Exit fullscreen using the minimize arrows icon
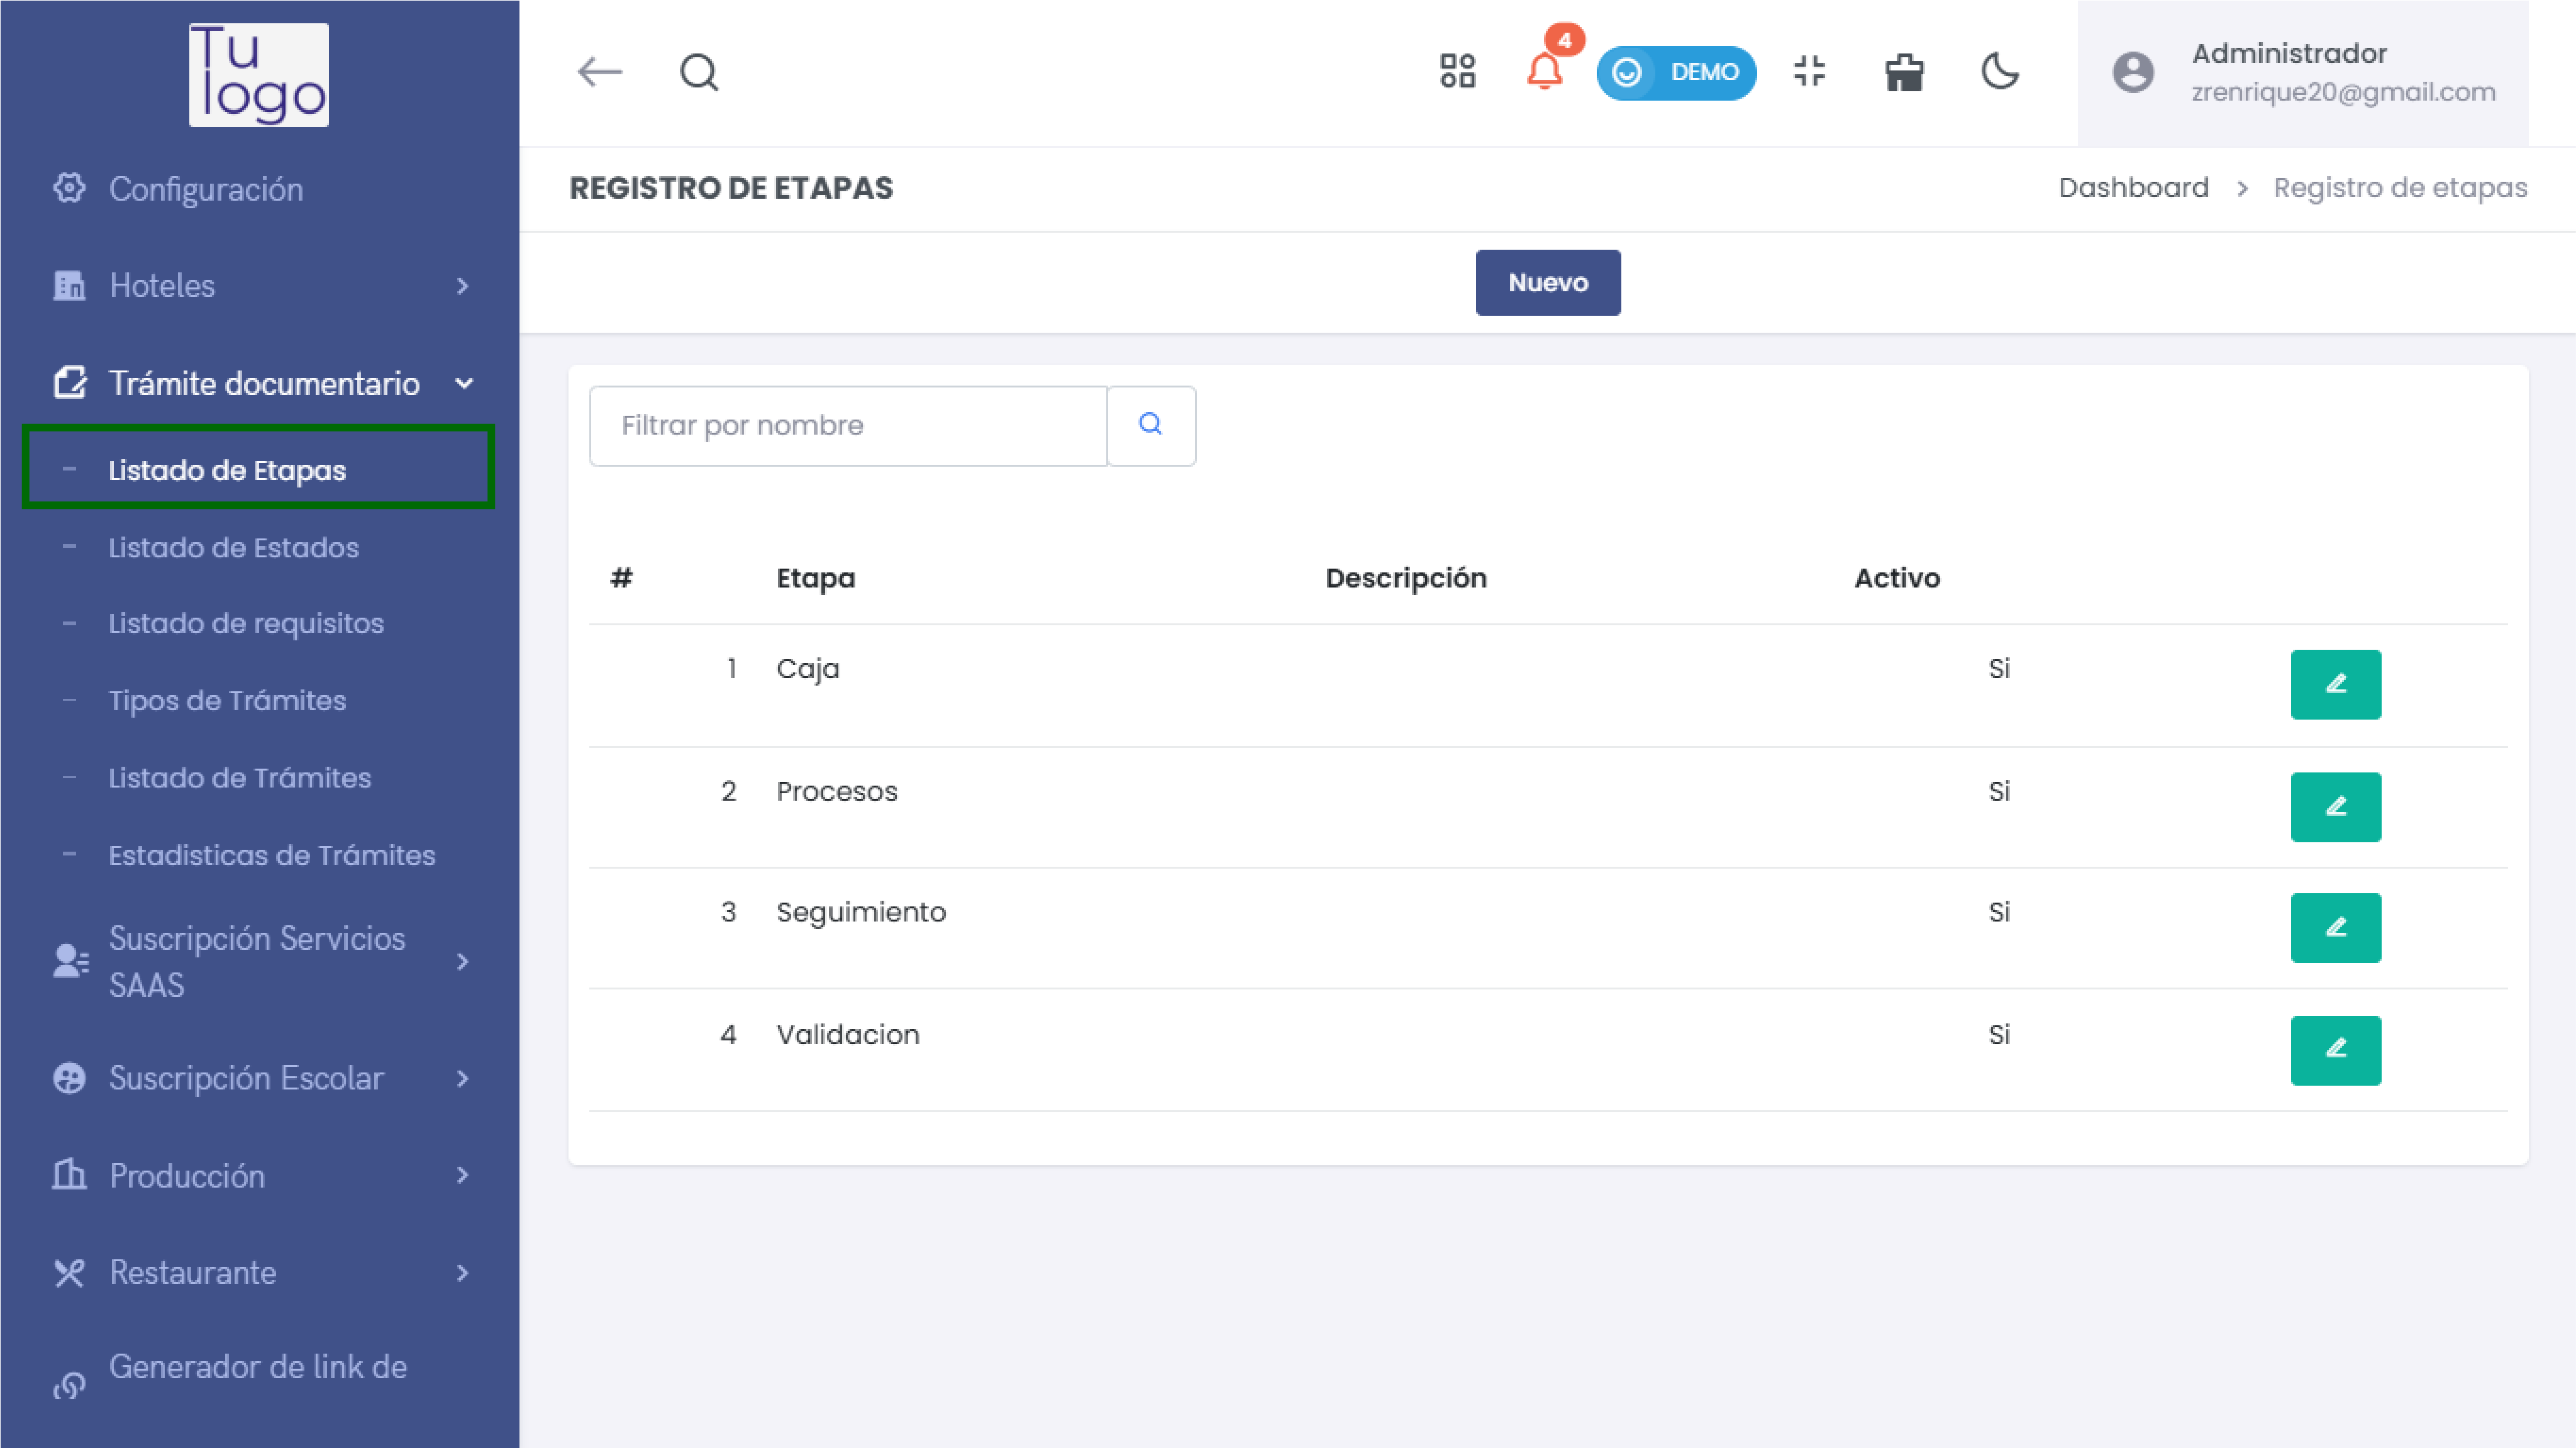2576x1448 pixels. 1809,72
